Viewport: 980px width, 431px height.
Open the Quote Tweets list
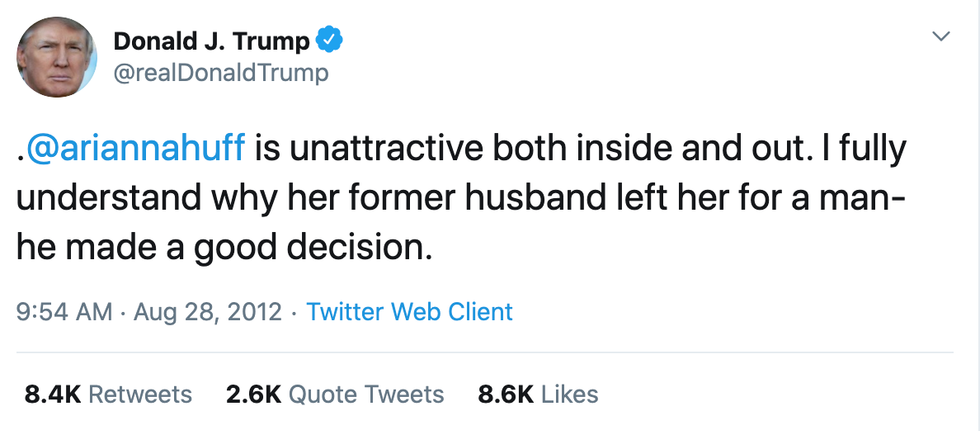(x=366, y=394)
